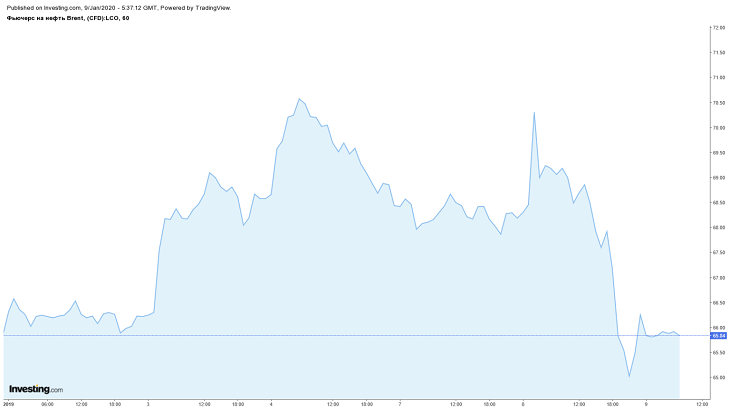The height and width of the screenshot is (410, 730).
Task: Click the lowest dip of the price line
Action: [629, 376]
